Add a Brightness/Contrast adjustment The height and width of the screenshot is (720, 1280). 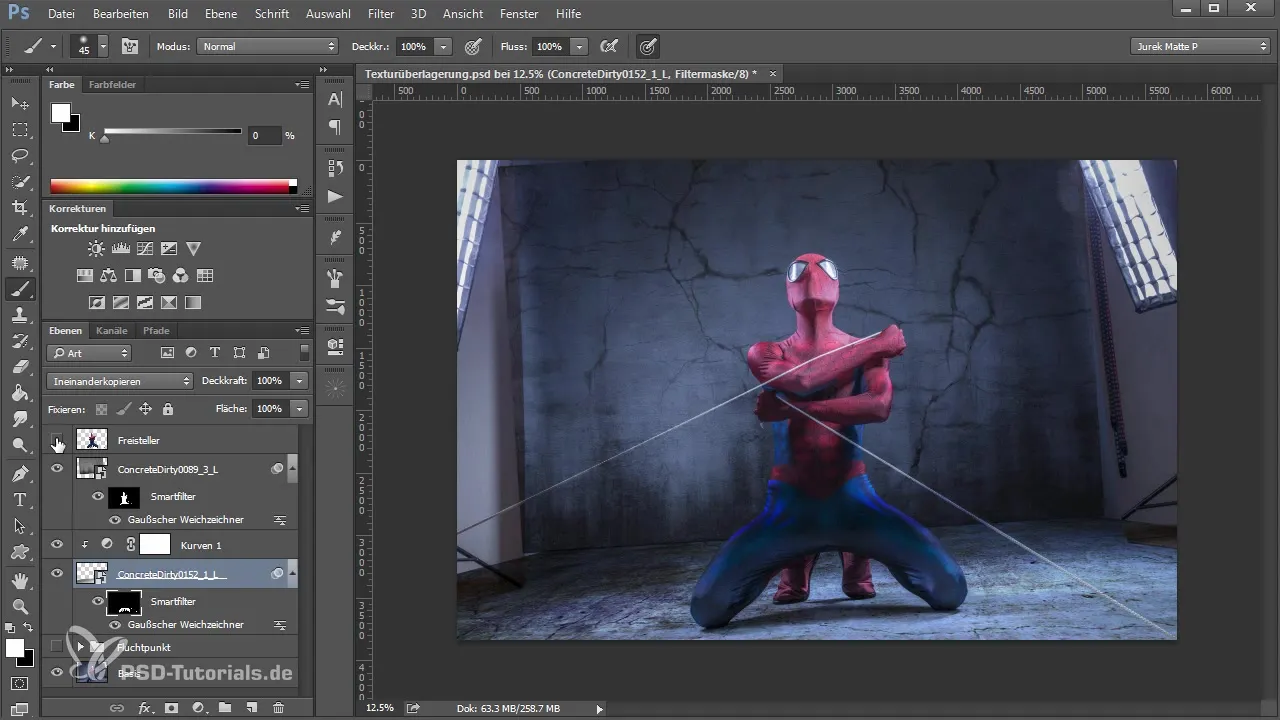pyautogui.click(x=96, y=248)
